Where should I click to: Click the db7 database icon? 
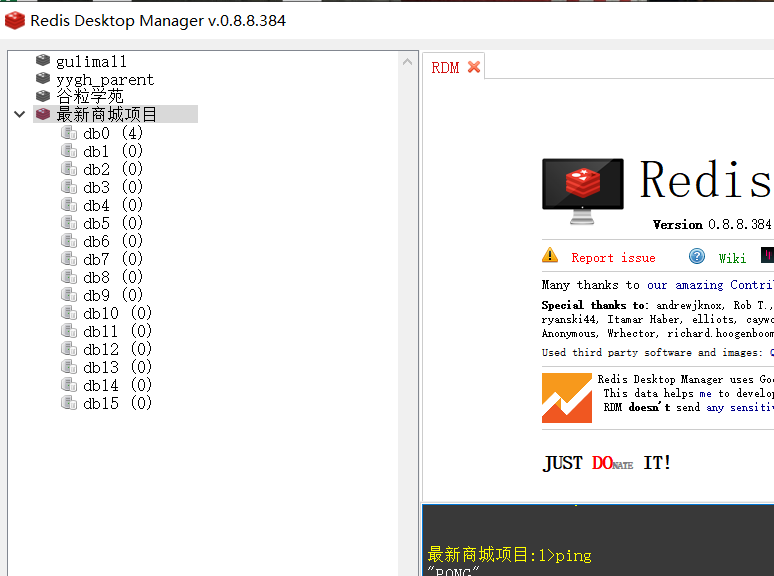coord(69,259)
